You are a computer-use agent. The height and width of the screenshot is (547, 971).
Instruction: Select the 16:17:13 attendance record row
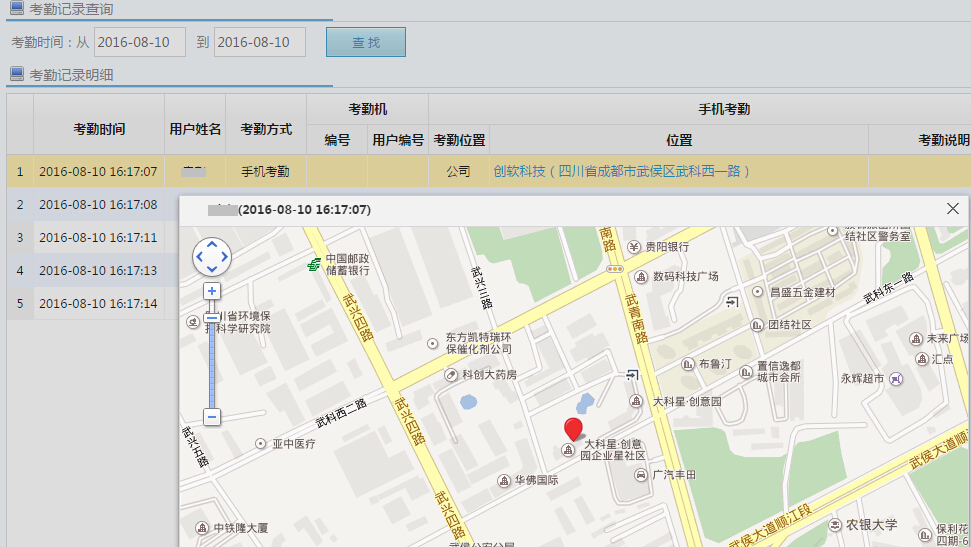coord(98,270)
